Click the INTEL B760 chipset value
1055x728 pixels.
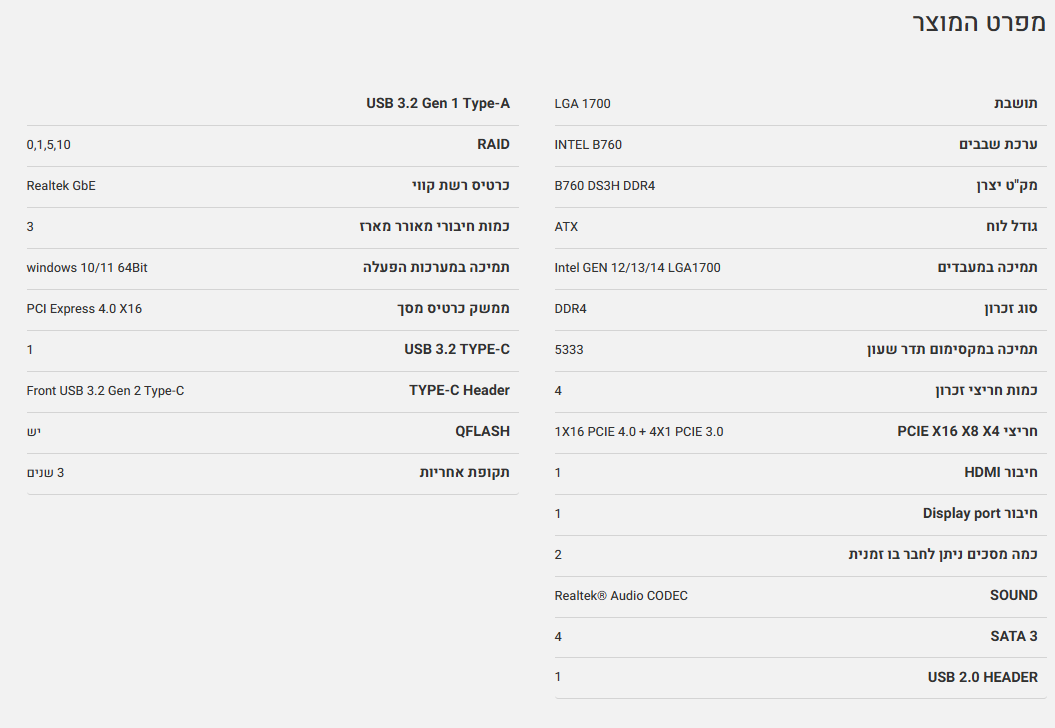588,145
